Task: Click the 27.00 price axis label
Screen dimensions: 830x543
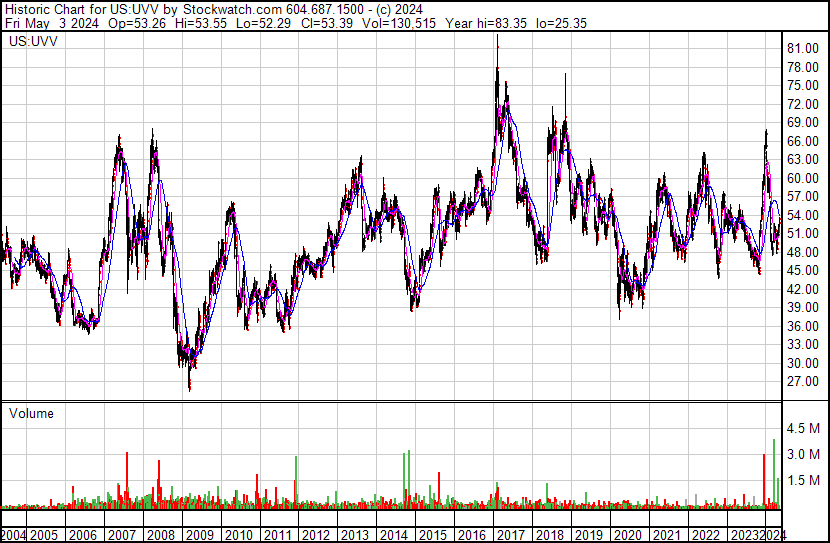Action: coord(802,382)
